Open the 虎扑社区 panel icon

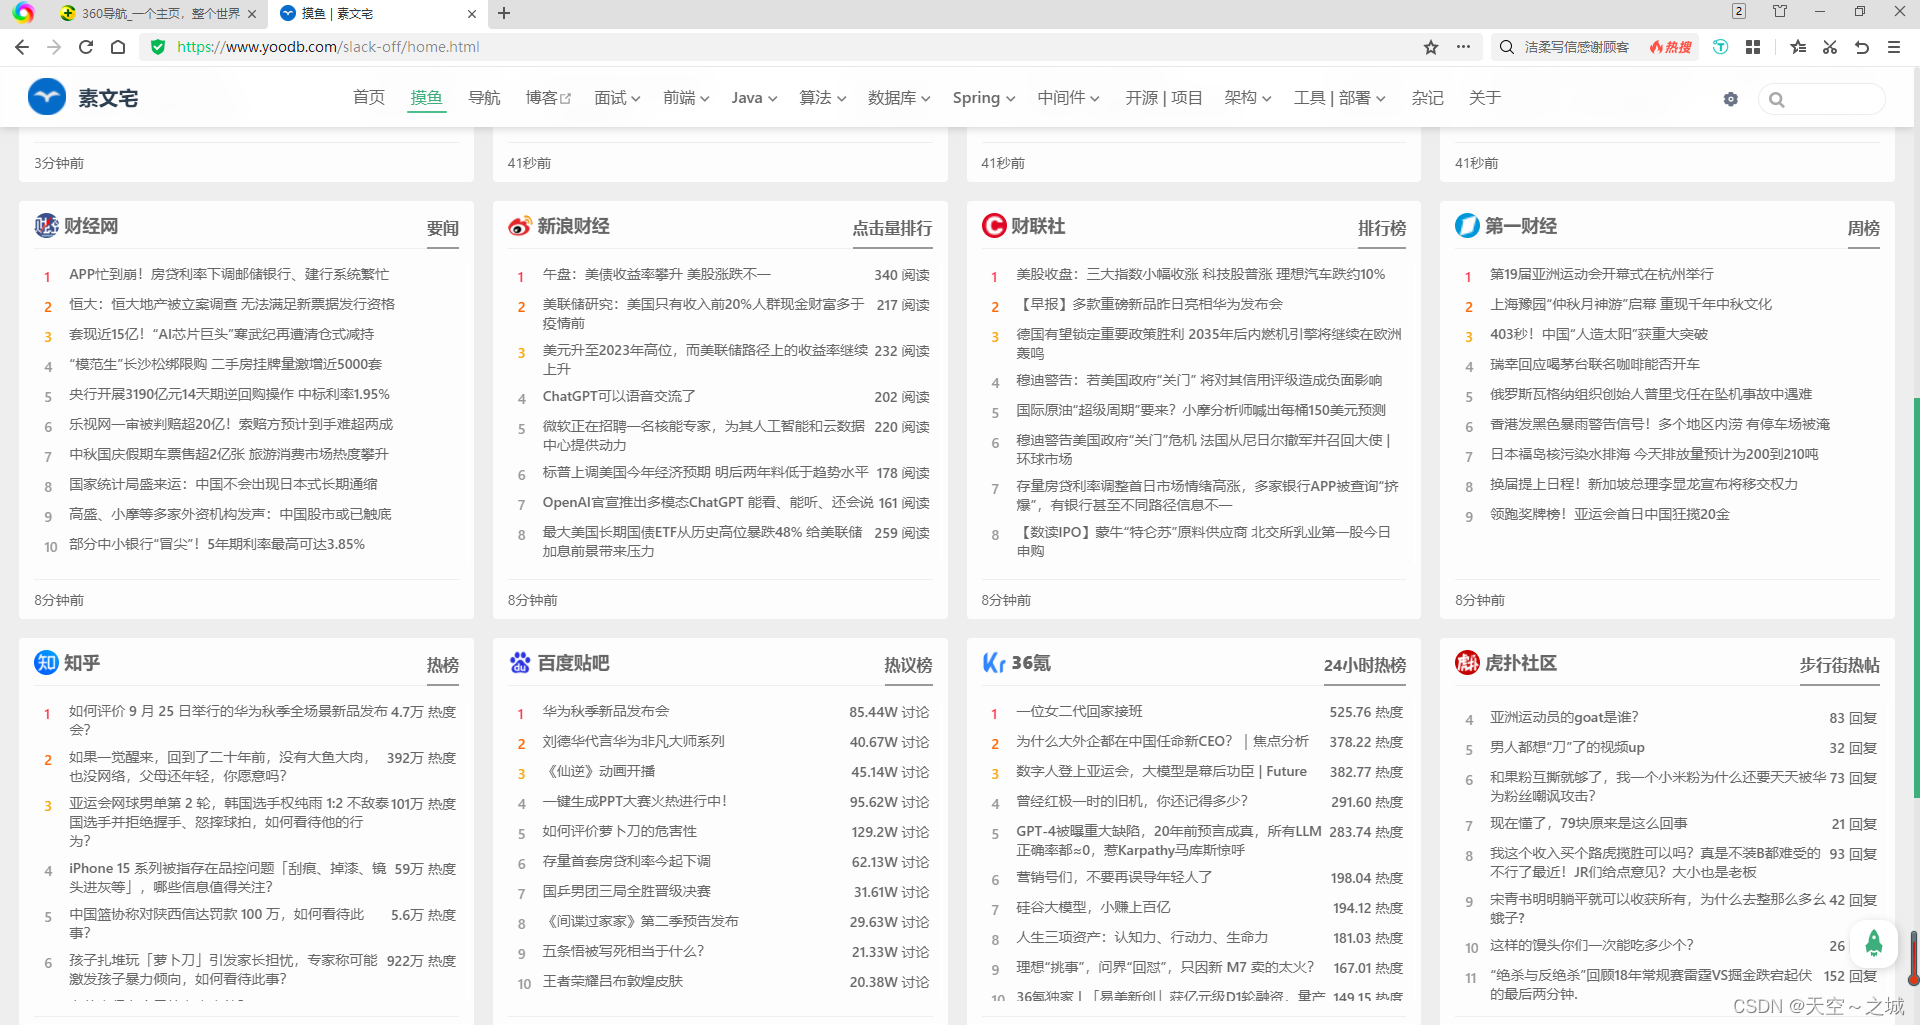tap(1466, 662)
